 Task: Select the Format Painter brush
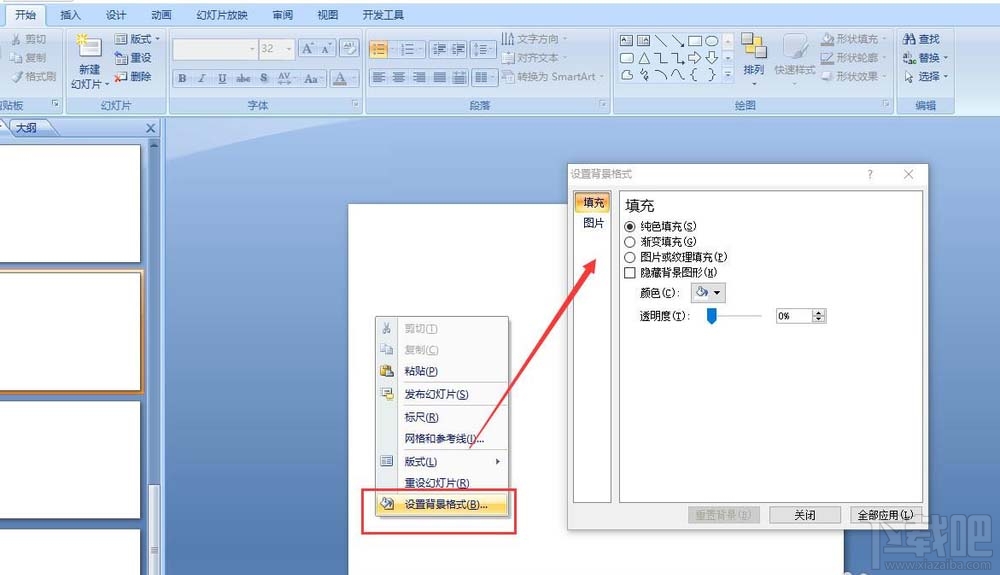point(17,76)
